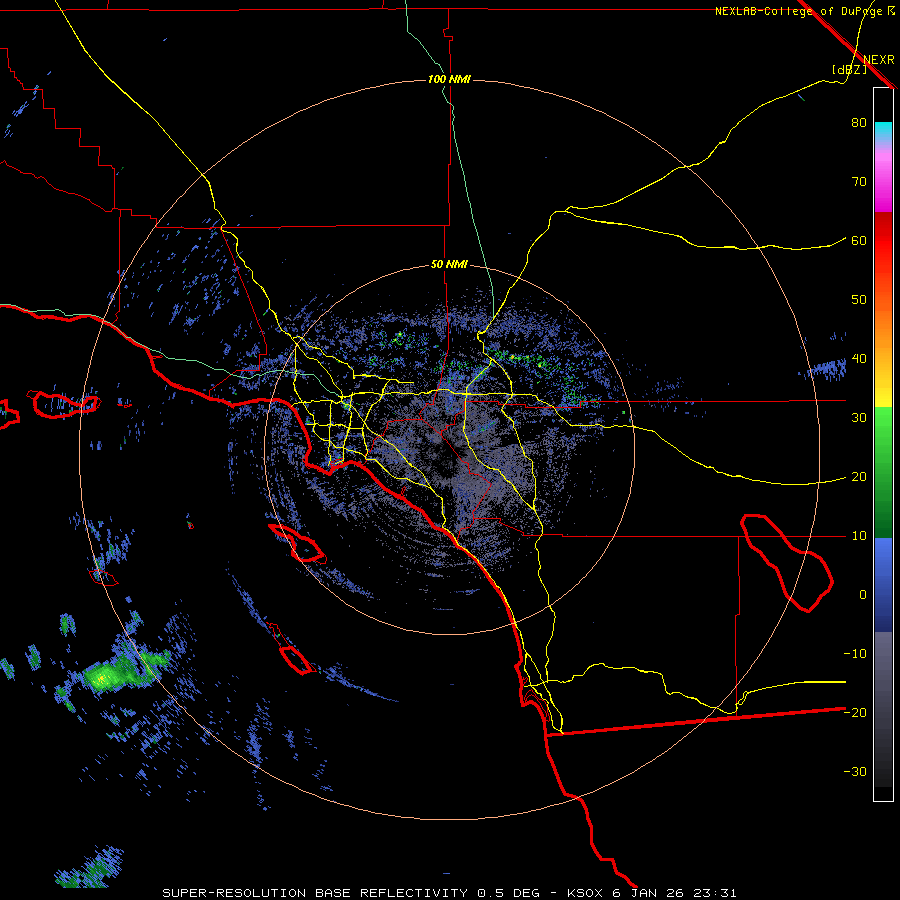Click the 80 value on the dBZ scale
This screenshot has width=900, height=900.
[x=859, y=123]
